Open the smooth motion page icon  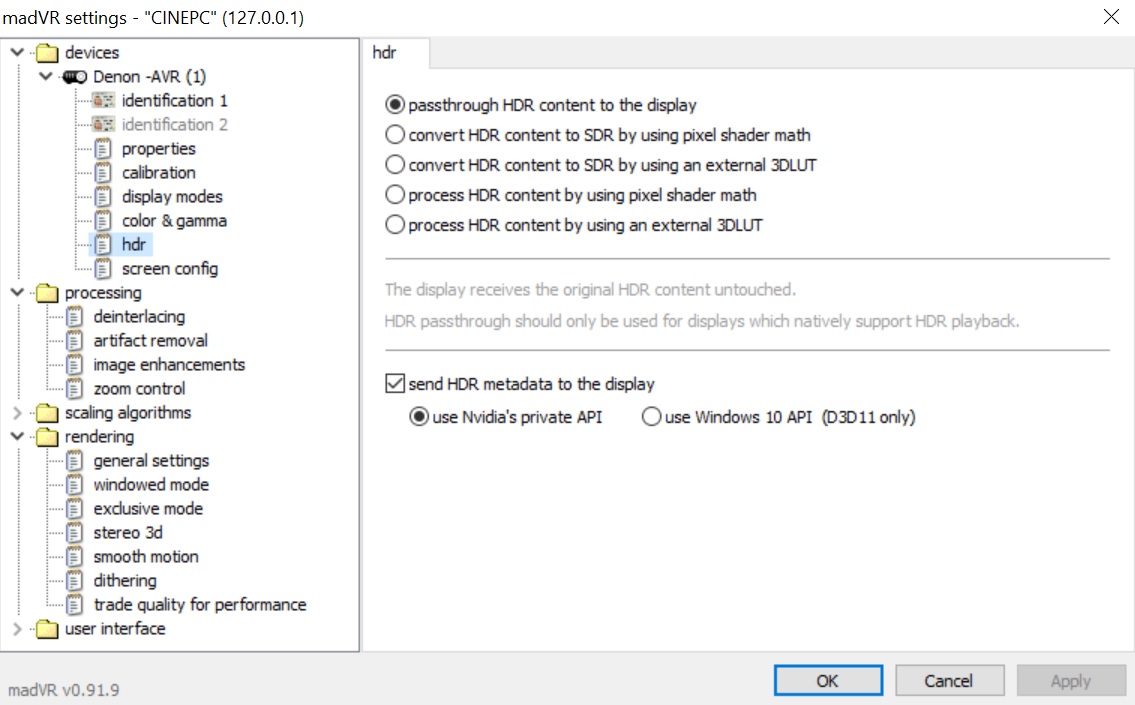pyautogui.click(x=75, y=557)
